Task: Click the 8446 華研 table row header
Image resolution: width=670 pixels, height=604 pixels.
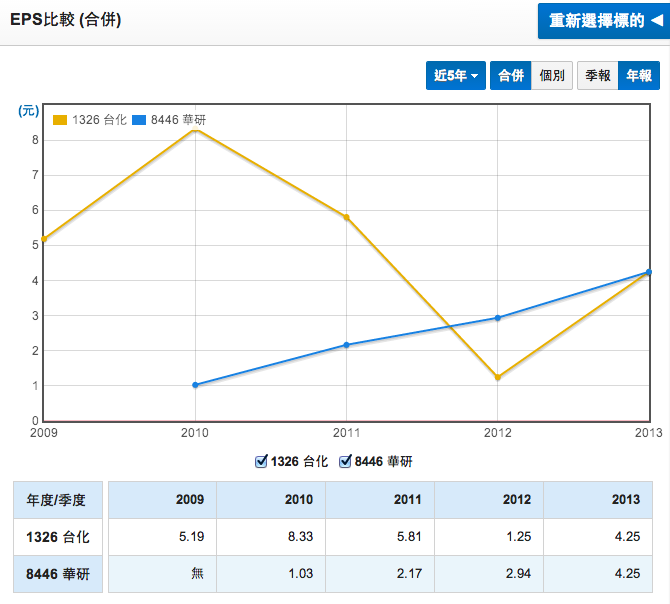Action: 57,574
